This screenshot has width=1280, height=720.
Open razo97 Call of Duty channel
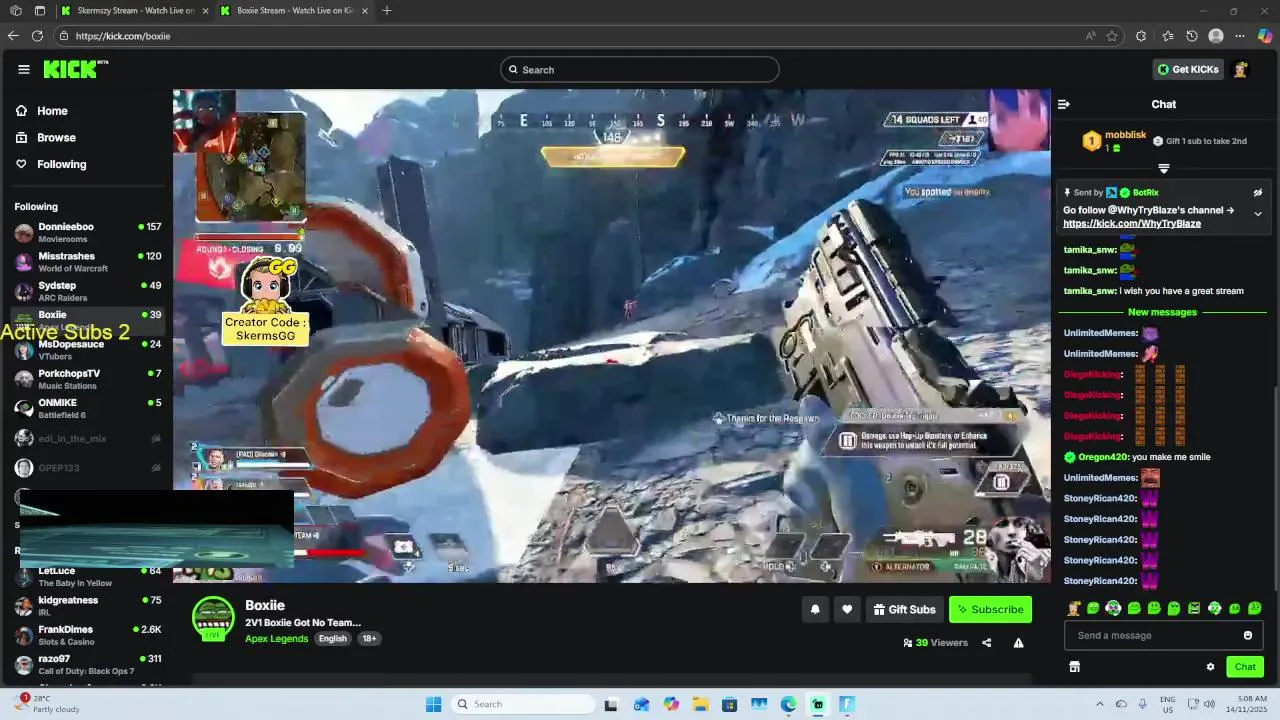(x=88, y=664)
